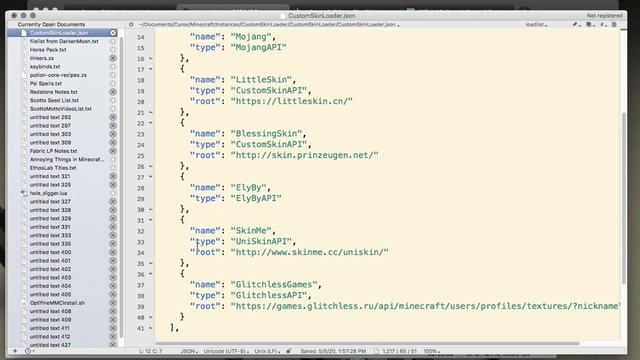The image size is (640, 360).
Task: Click the document statistics page icon
Action: (376, 351)
